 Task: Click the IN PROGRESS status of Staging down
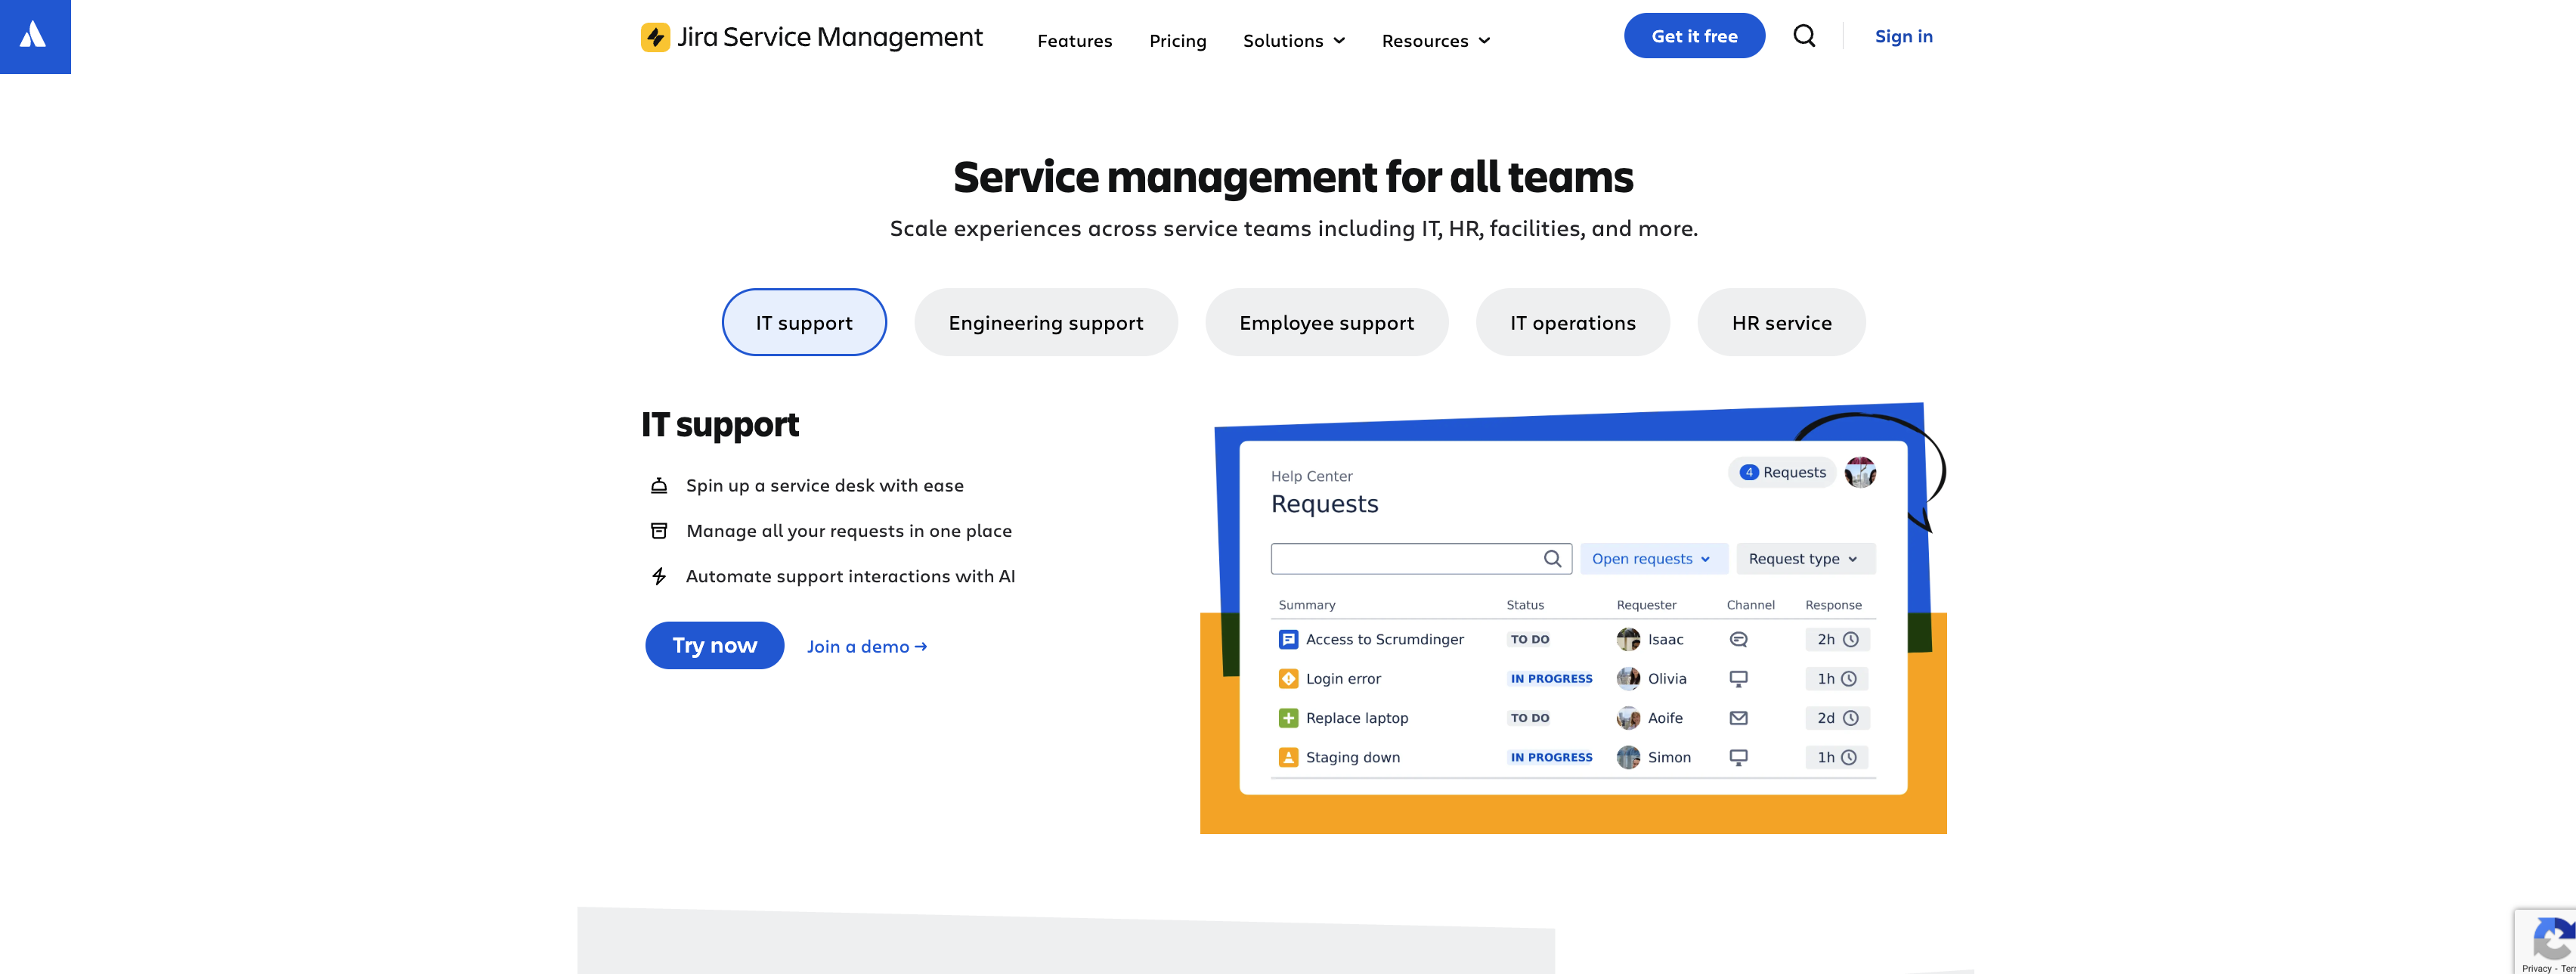(1551, 757)
